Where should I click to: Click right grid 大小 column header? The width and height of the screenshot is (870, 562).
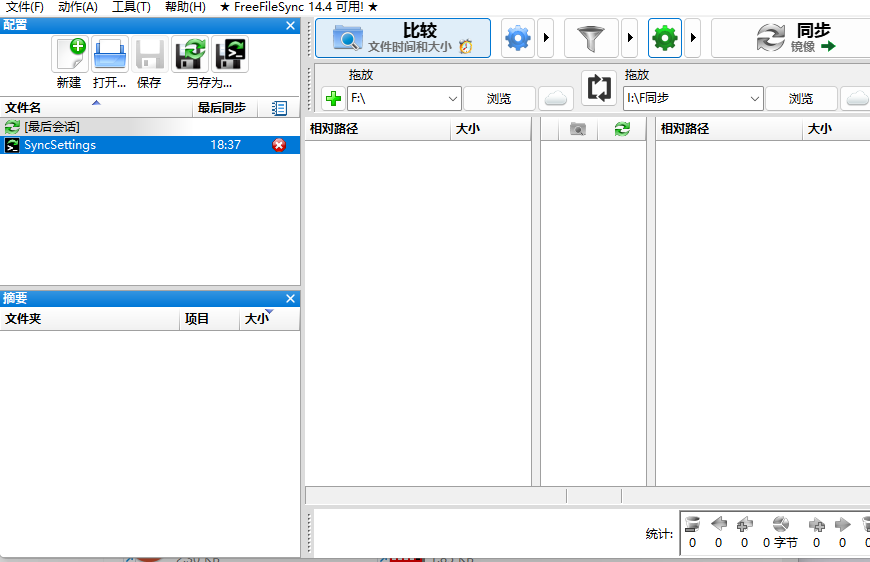pos(836,129)
